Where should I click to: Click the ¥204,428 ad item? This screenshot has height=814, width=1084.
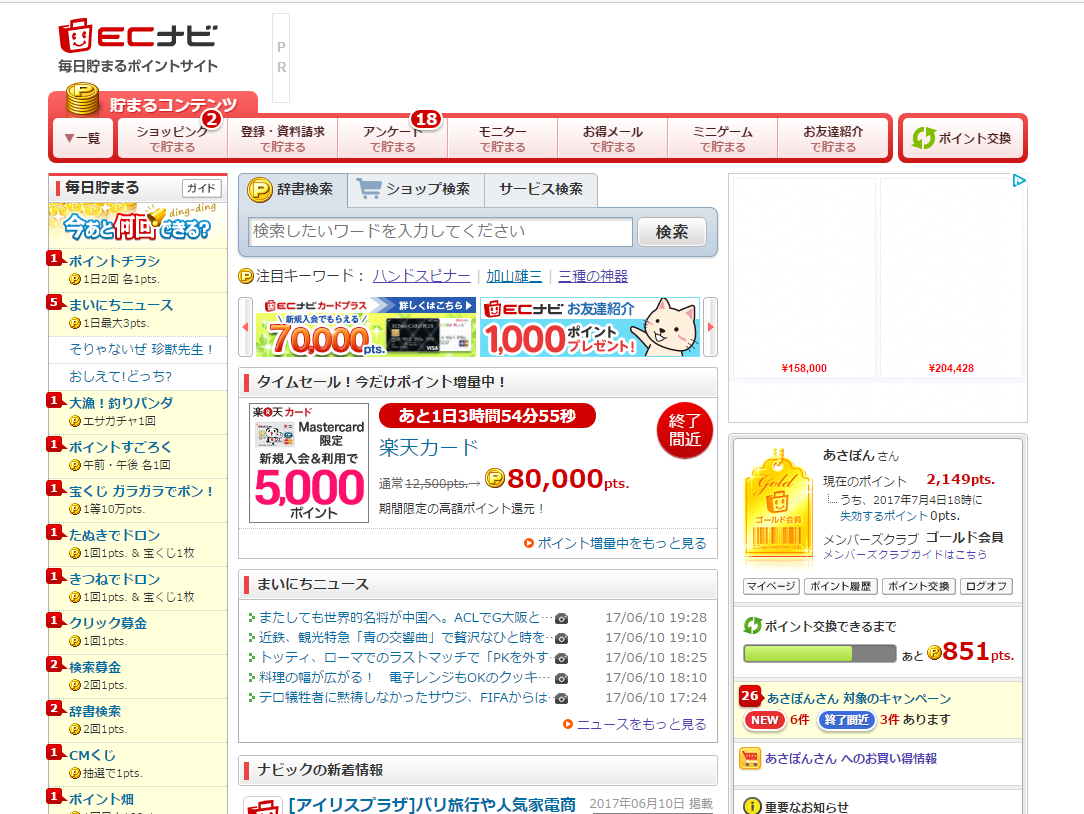click(951, 278)
